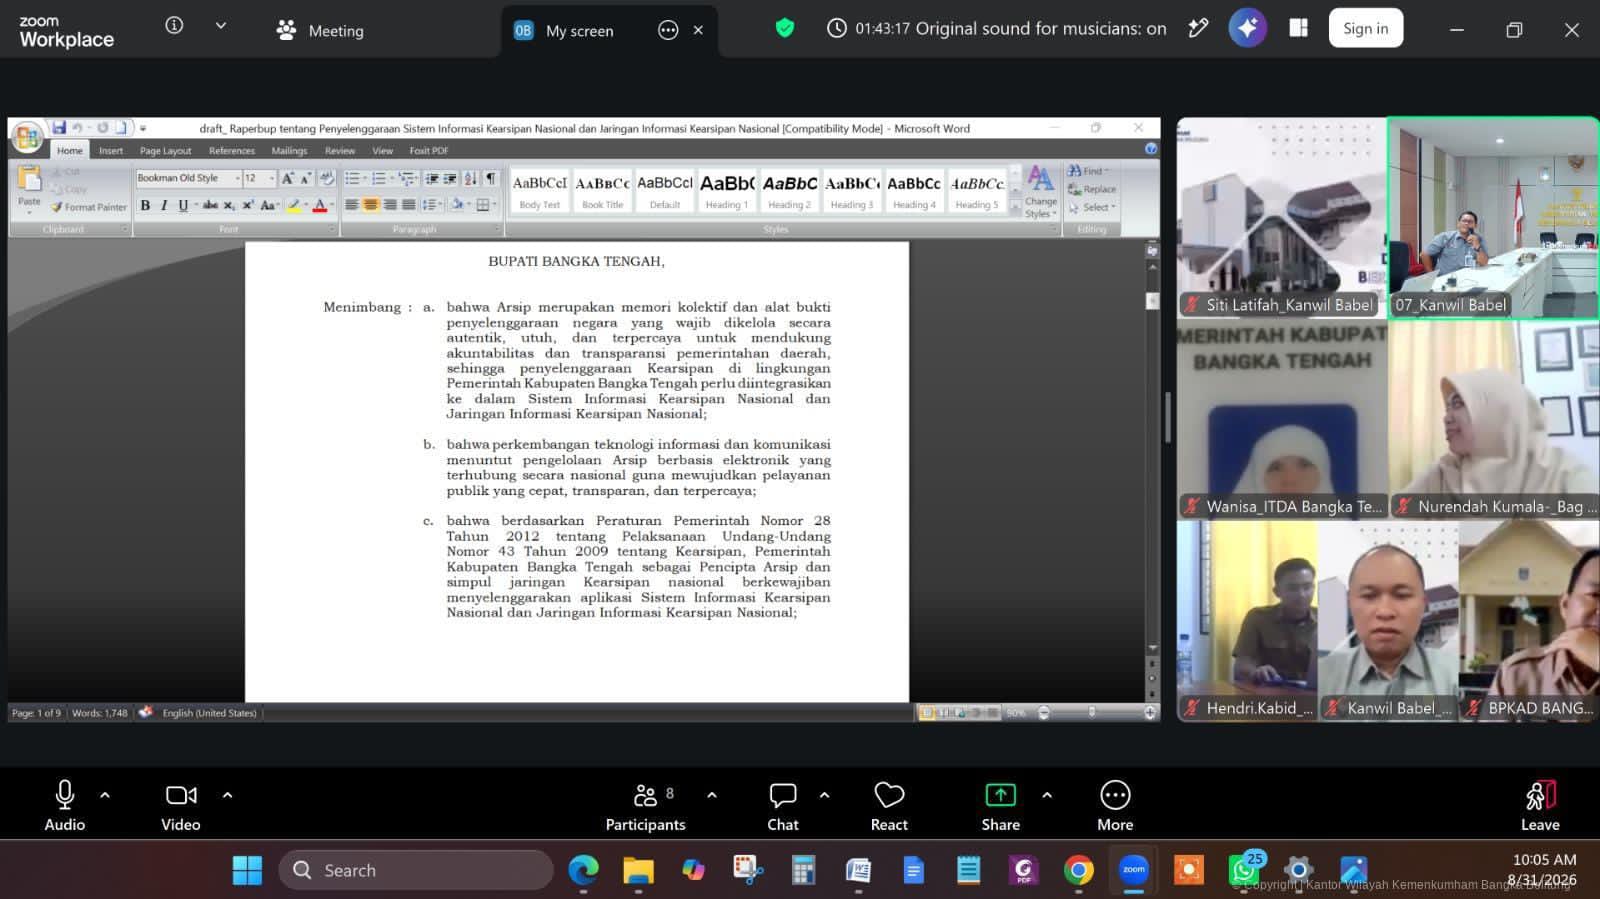Screen dimensions: 1600x899
Task: Open Zoom AI Companion sparkle icon
Action: 1247,28
